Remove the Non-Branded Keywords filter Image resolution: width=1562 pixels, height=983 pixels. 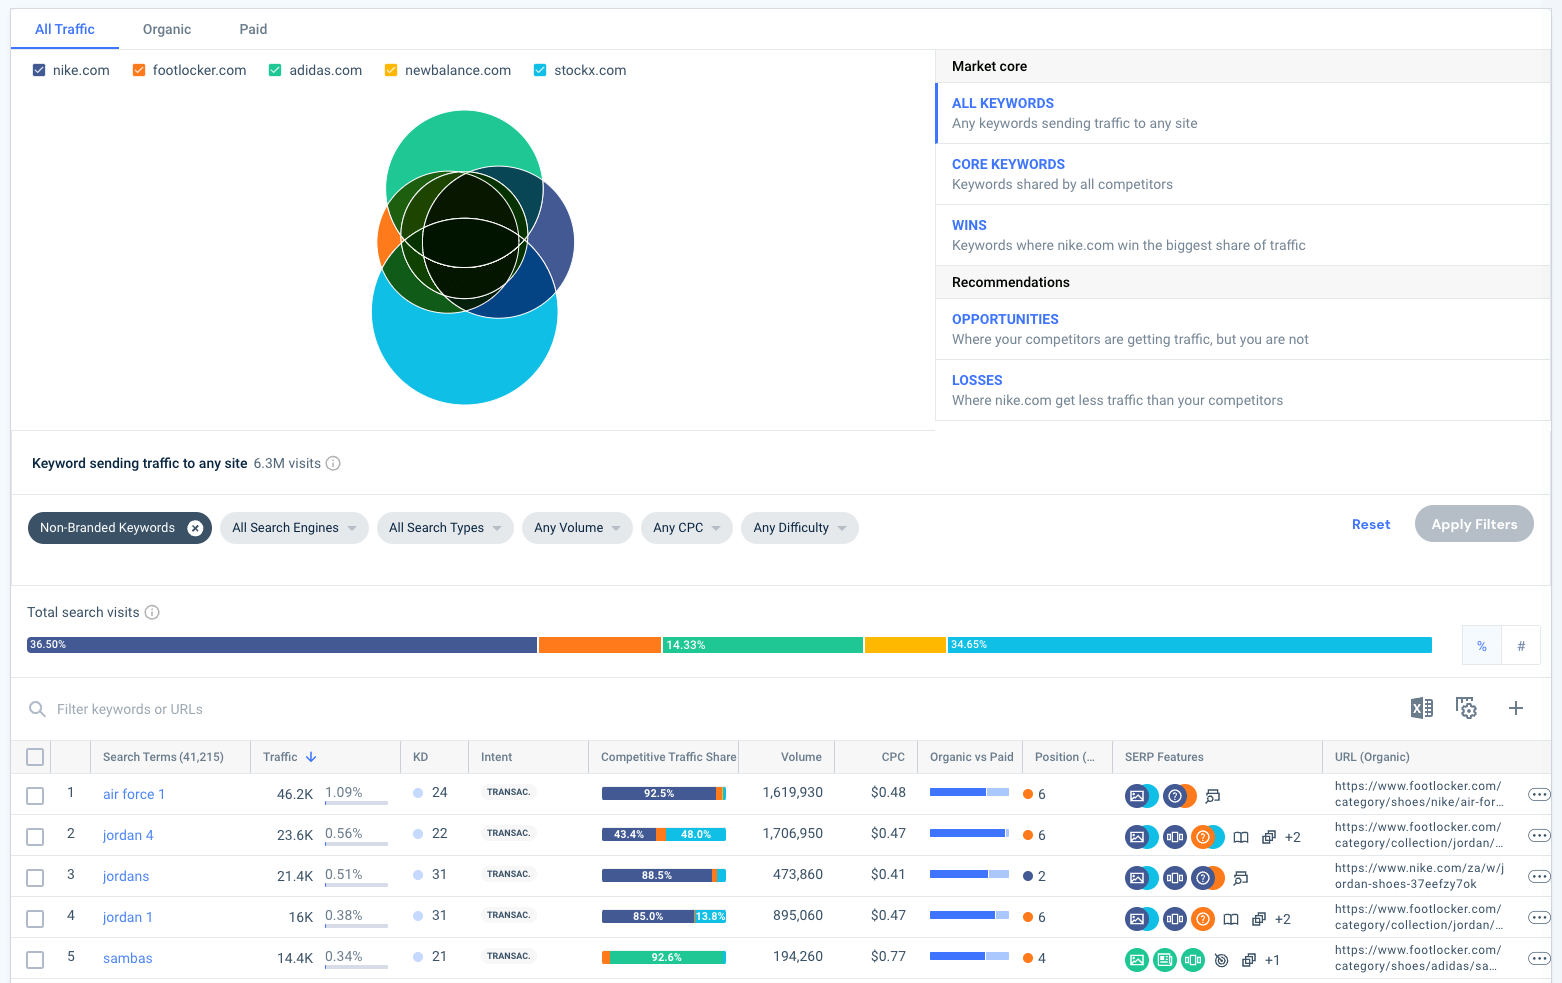click(x=195, y=528)
